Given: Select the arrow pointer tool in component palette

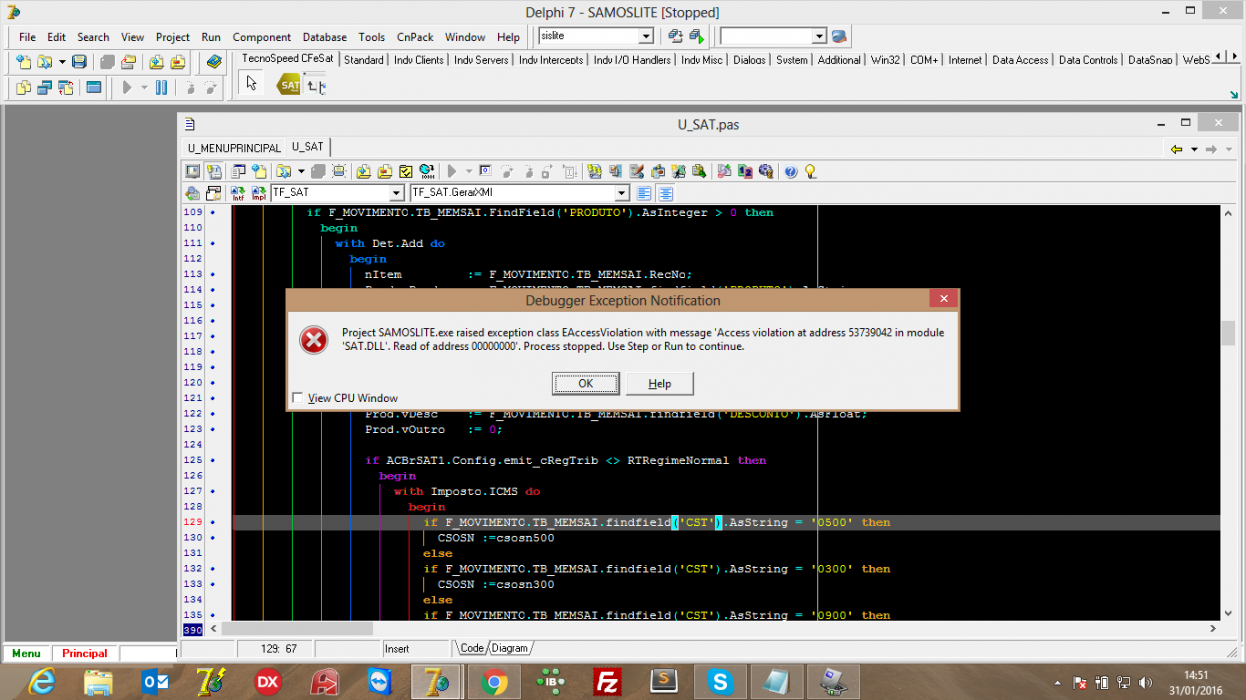Looking at the screenshot, I should 251,85.
